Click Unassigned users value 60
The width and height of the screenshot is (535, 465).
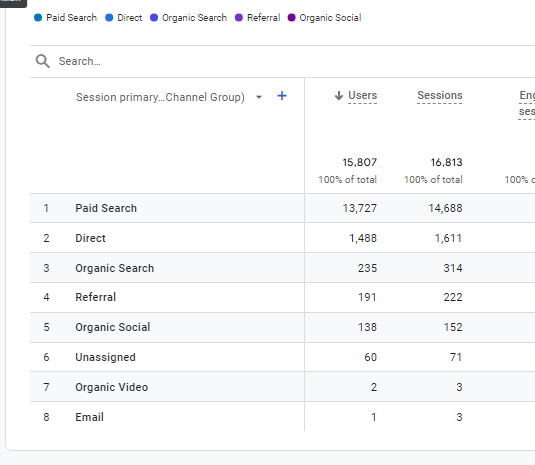pos(371,357)
